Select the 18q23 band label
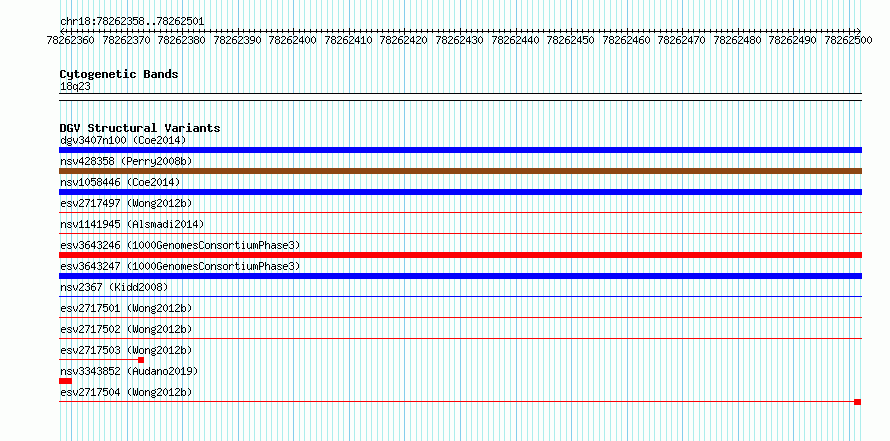Image resolution: width=890 pixels, height=441 pixels. (75, 86)
